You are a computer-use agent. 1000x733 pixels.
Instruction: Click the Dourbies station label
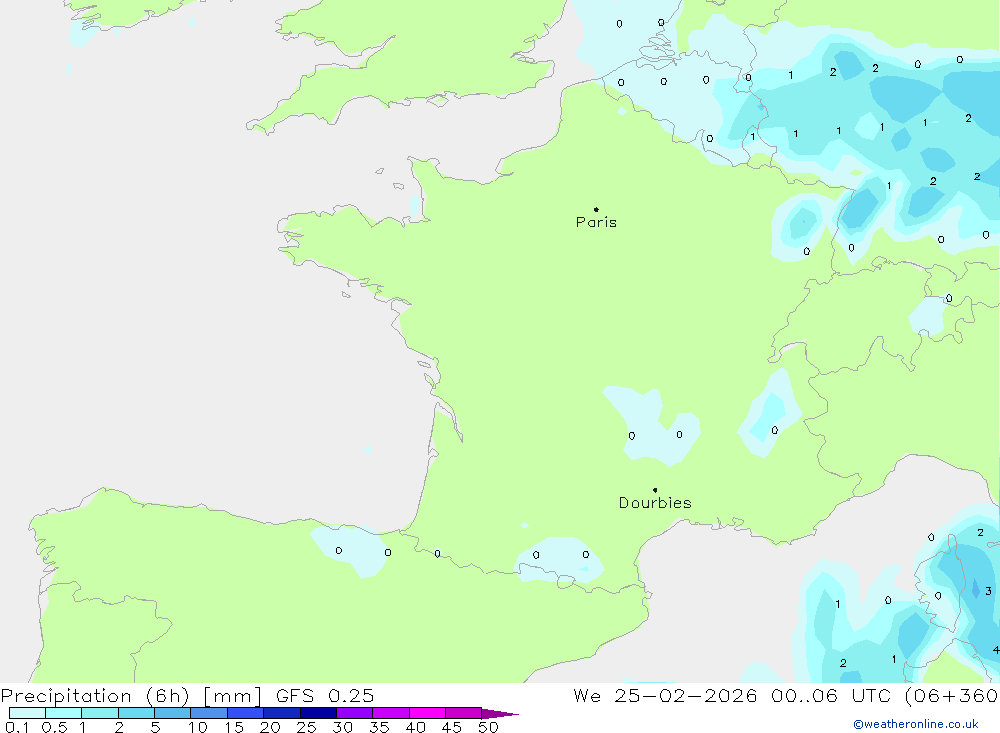tap(655, 503)
